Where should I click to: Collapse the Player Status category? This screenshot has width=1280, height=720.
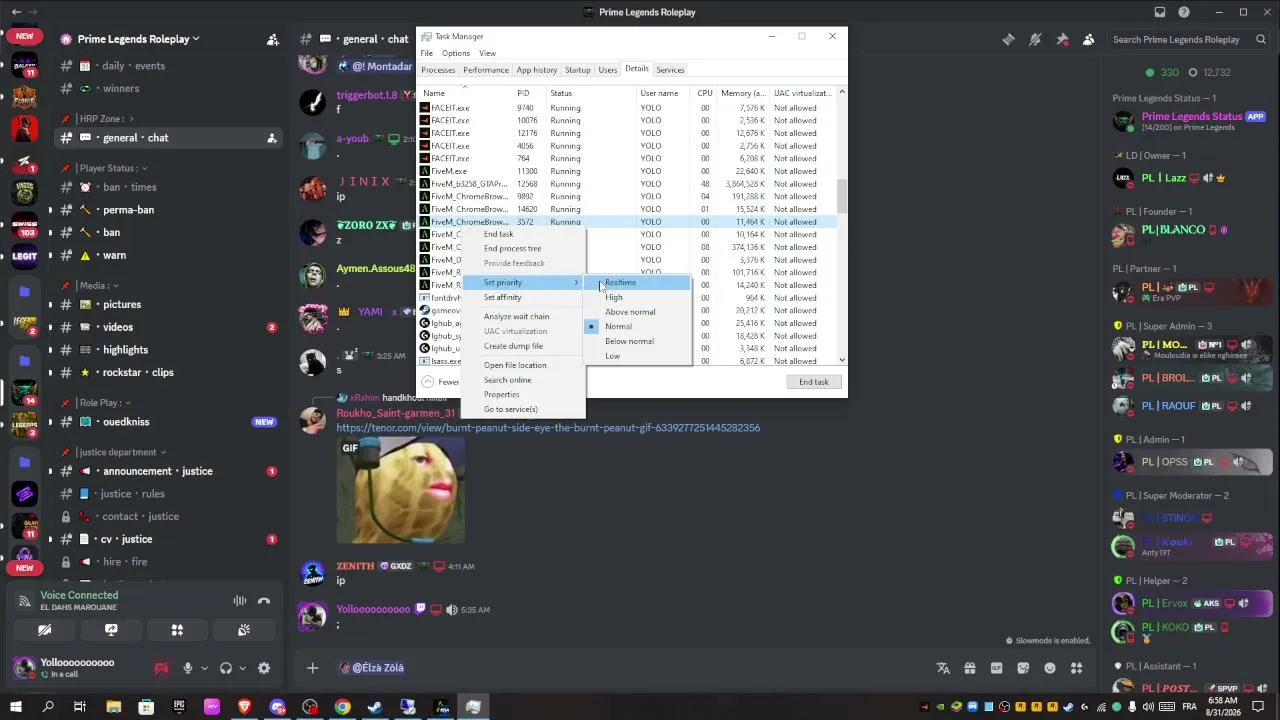click(114, 168)
